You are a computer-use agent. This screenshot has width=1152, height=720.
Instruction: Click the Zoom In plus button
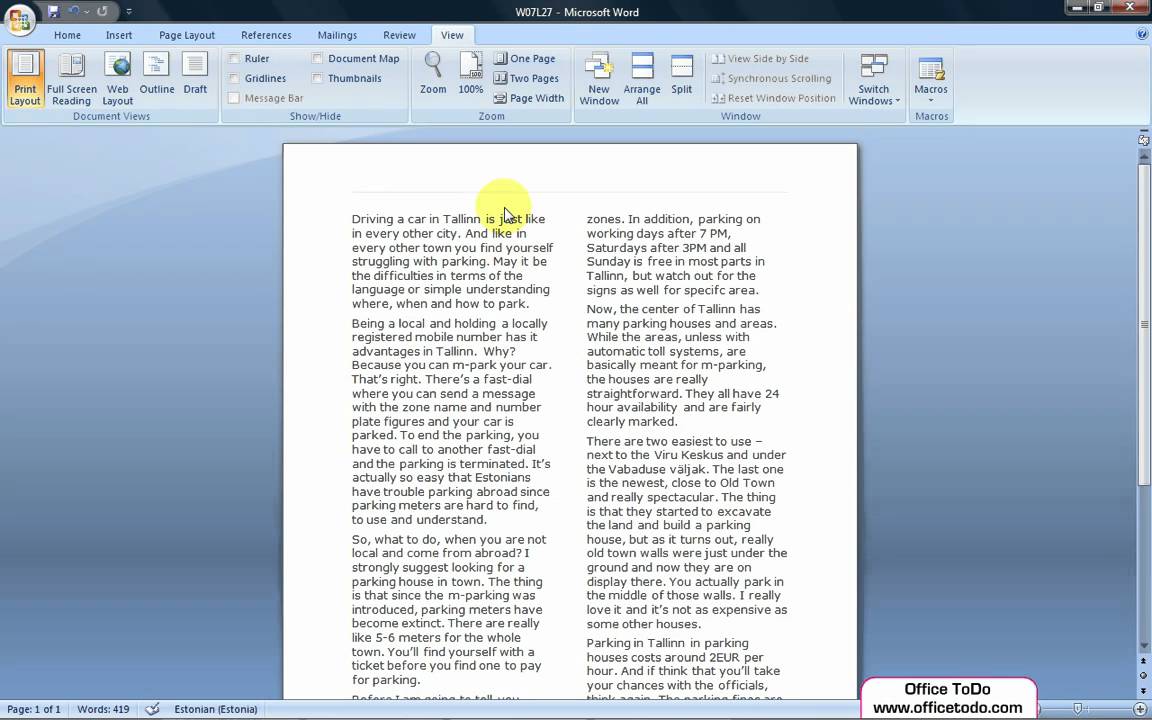click(1140, 709)
